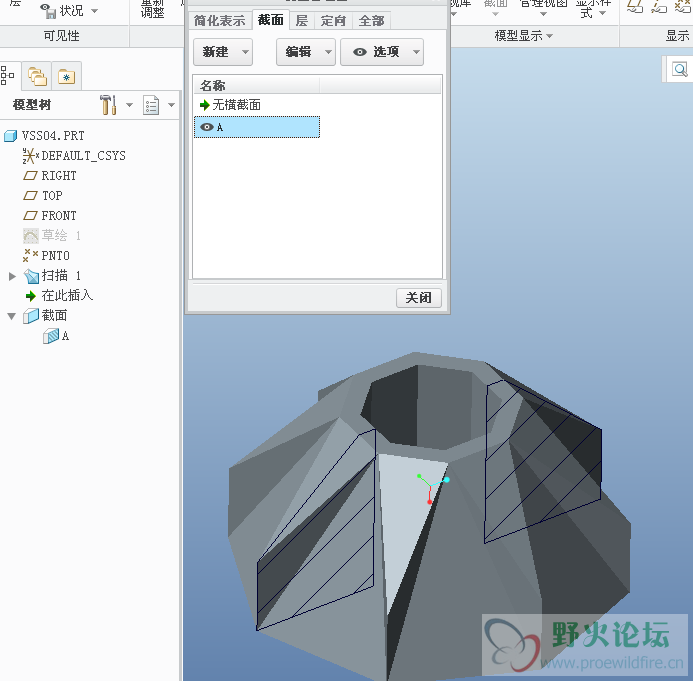The width and height of the screenshot is (693, 681).
Task: Click the model tree settings hammer icon
Action: click(x=108, y=105)
